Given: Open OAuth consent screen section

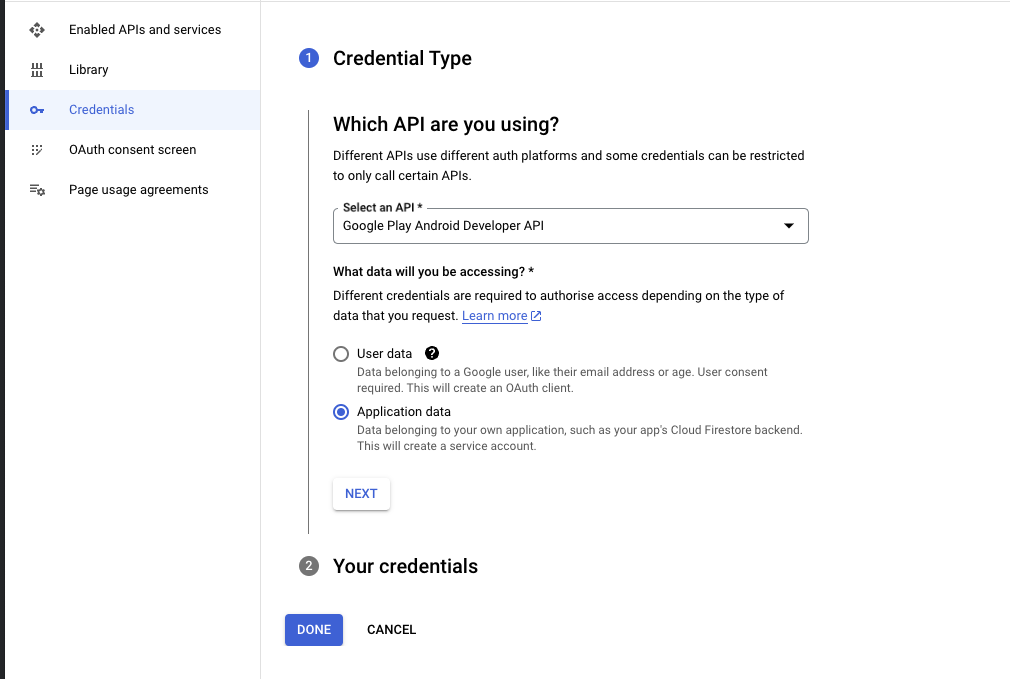Looking at the screenshot, I should point(133,150).
